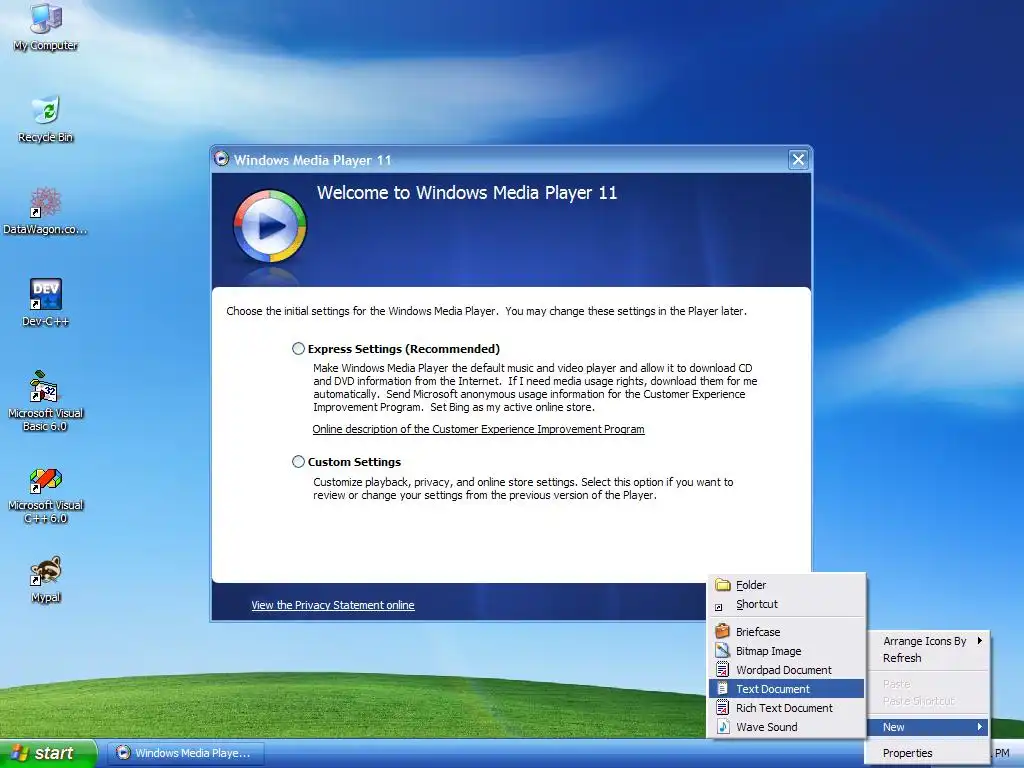Open New in the desktop context menu
1024x768 pixels.
(929, 727)
